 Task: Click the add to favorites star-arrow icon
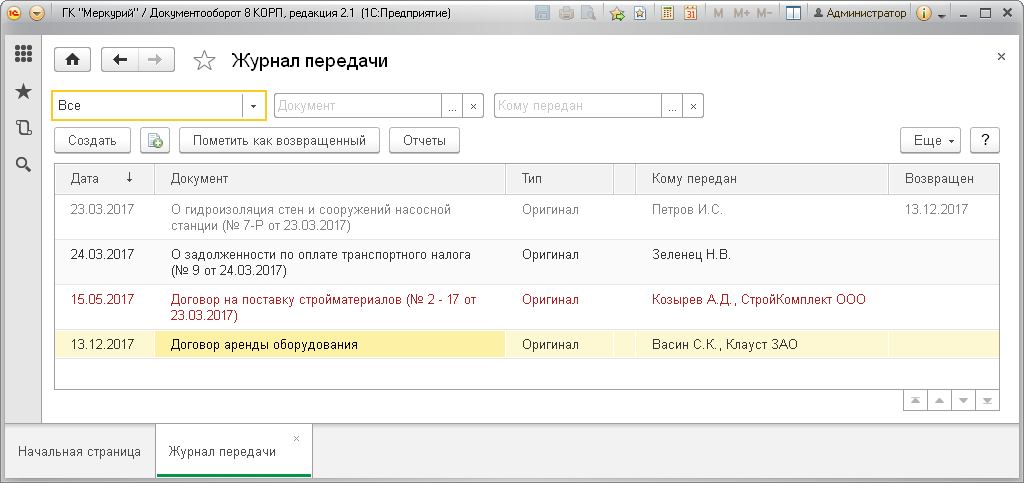(x=617, y=13)
